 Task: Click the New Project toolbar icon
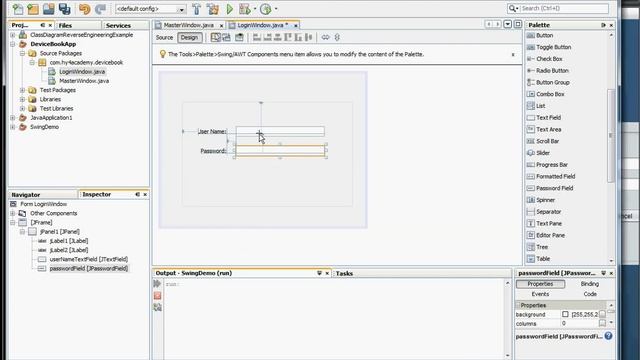click(33, 9)
